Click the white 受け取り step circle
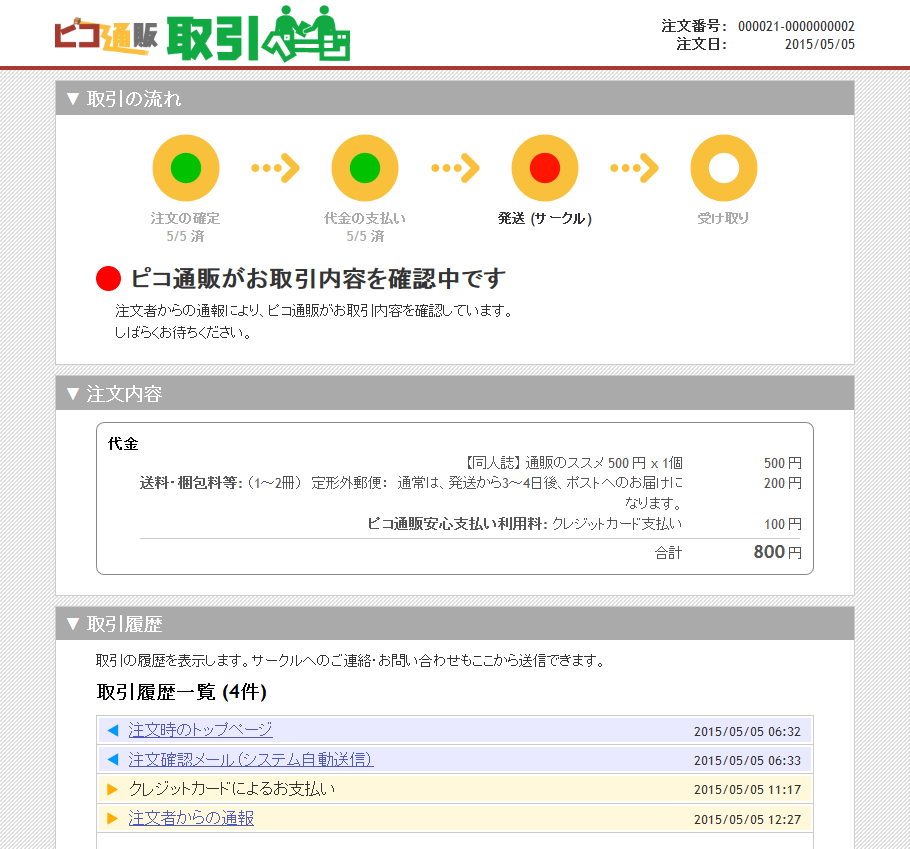 pos(723,168)
